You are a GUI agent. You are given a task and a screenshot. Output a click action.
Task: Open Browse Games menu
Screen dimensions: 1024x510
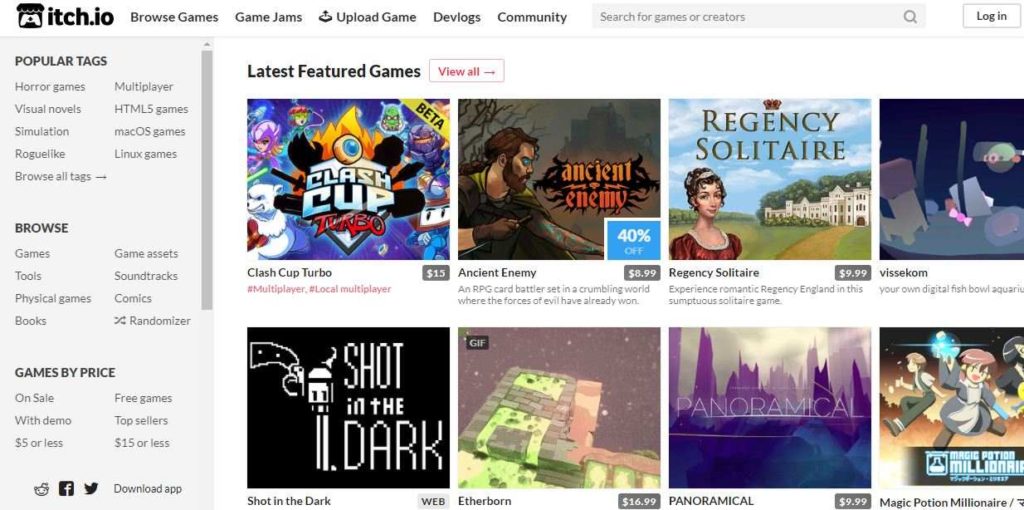coord(174,17)
